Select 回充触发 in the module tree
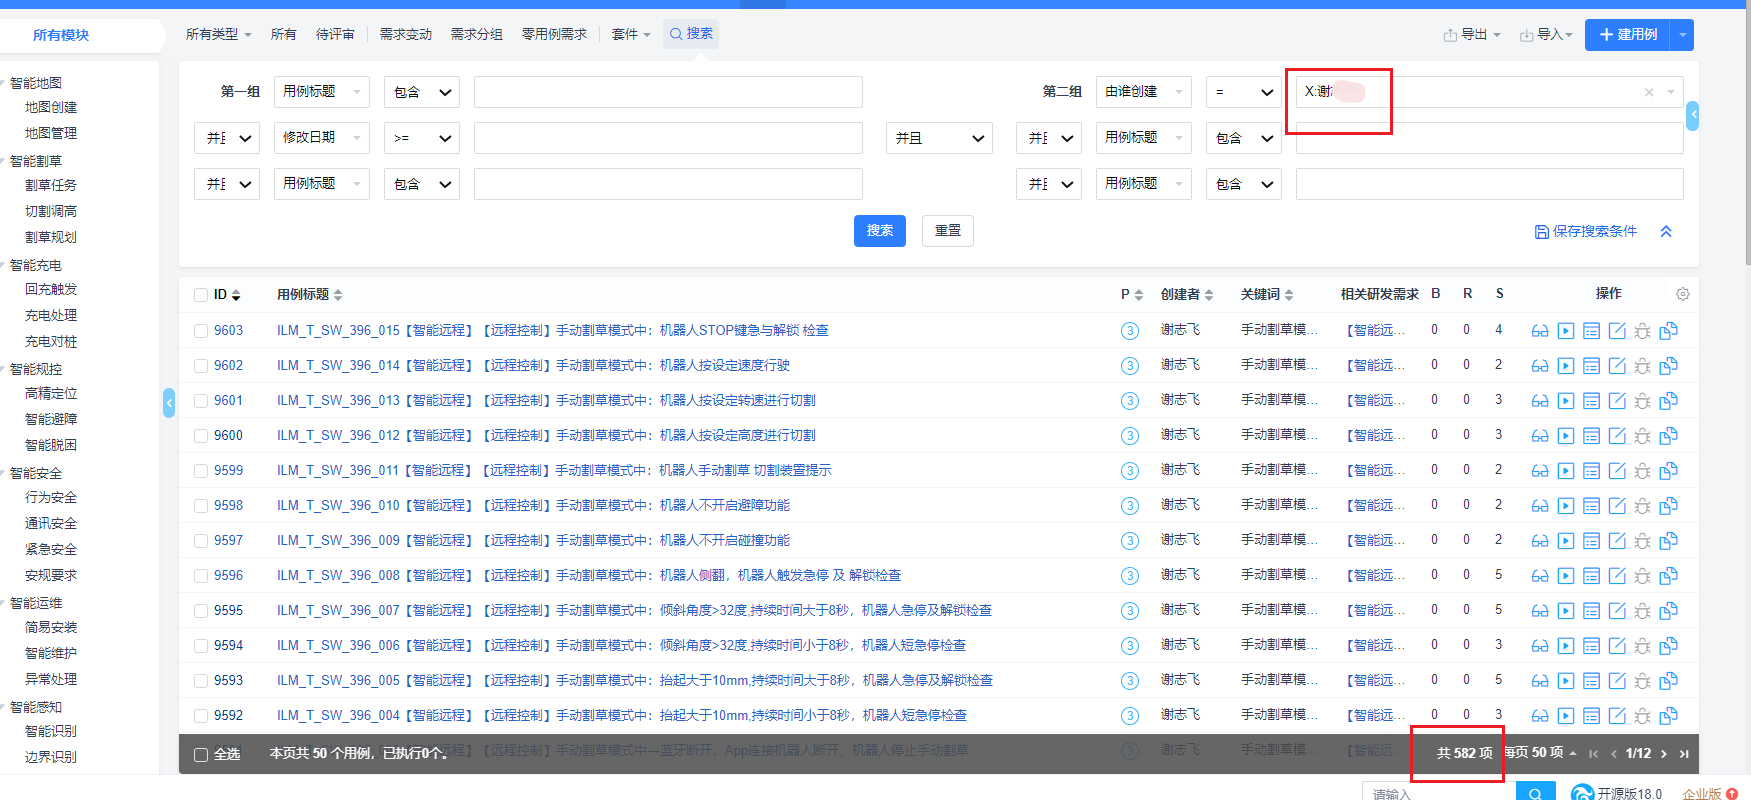 51,289
